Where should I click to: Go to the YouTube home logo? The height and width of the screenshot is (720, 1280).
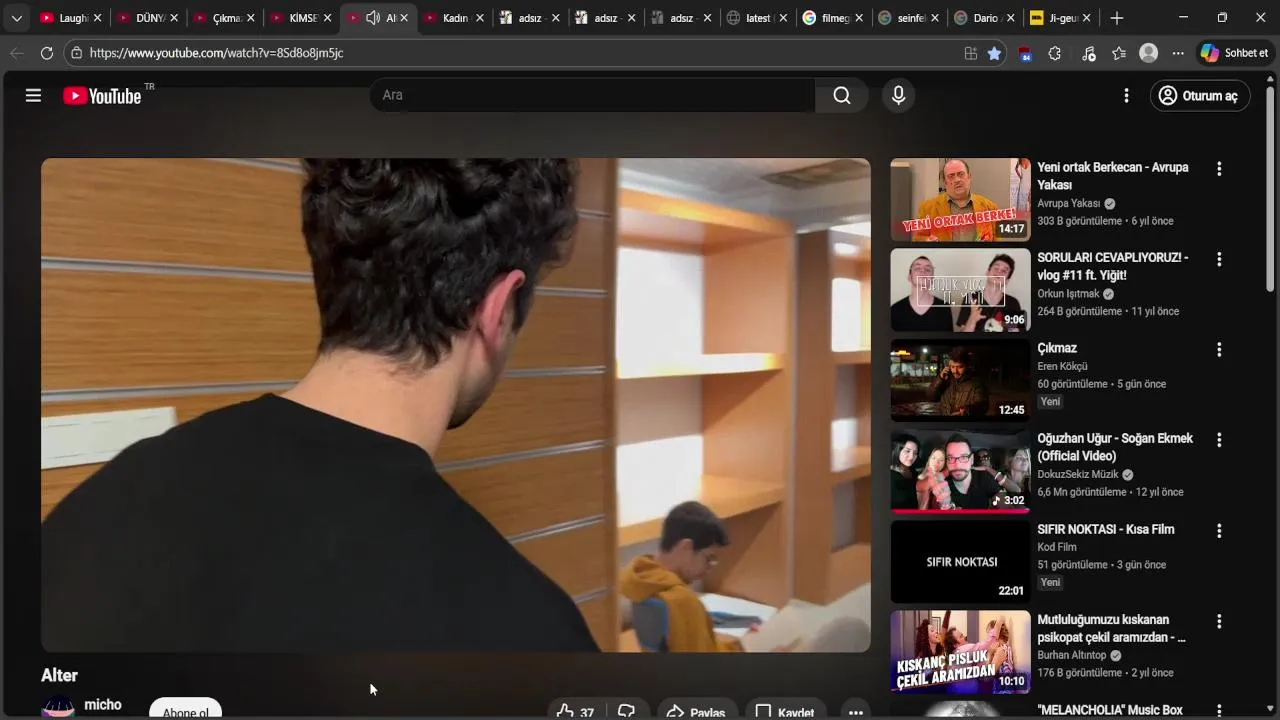(102, 96)
